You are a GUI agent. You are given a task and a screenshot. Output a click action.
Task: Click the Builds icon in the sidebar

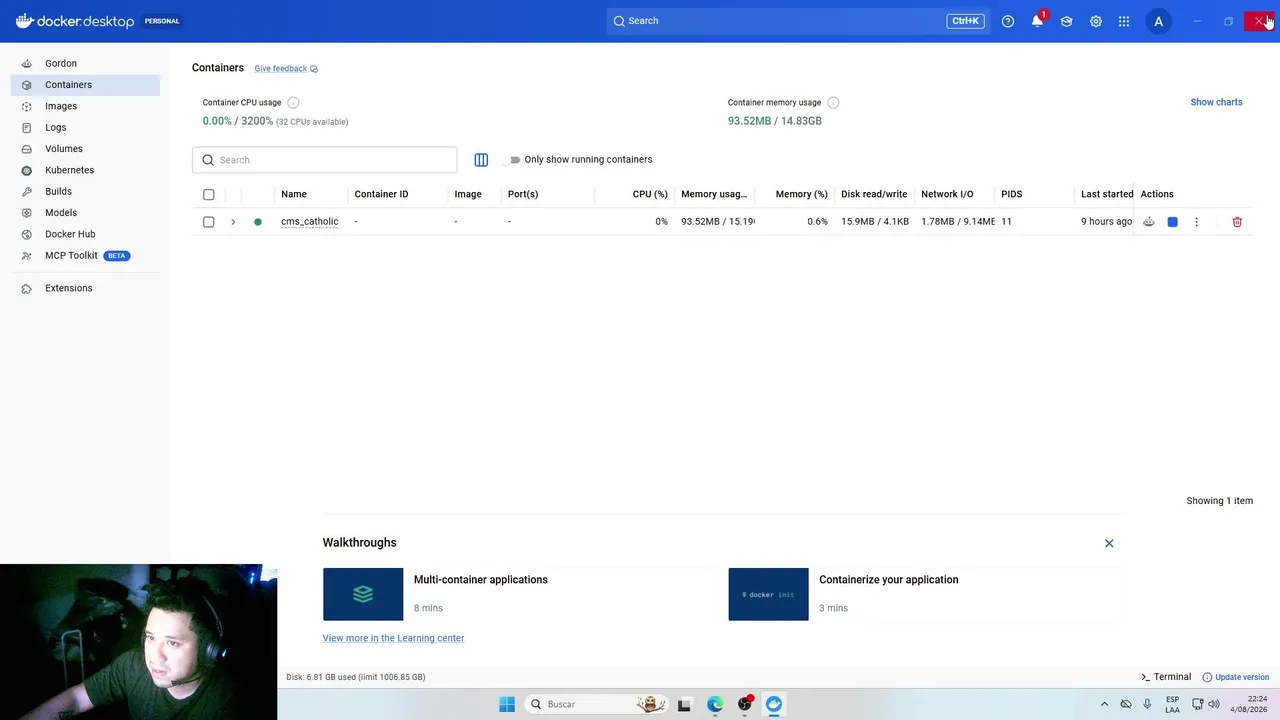click(27, 192)
